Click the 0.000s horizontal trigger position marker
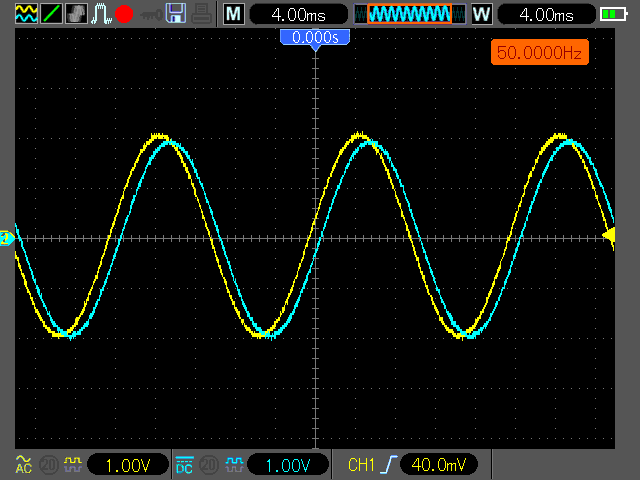The height and width of the screenshot is (480, 640). coord(315,37)
